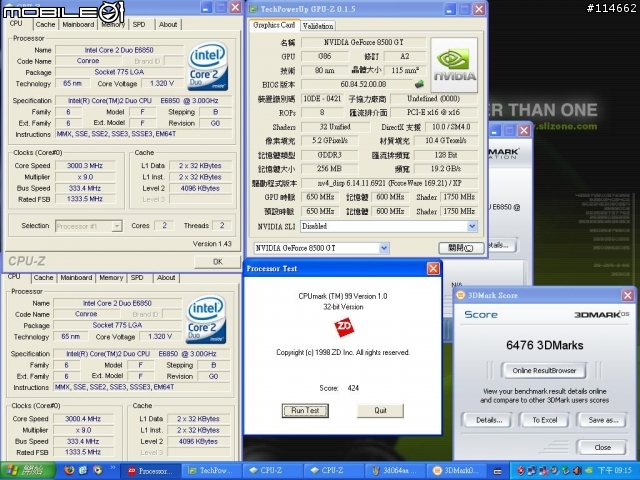Click the Core Speed value 3000.4 MHz
The height and width of the screenshot is (480, 640).
click(x=83, y=419)
